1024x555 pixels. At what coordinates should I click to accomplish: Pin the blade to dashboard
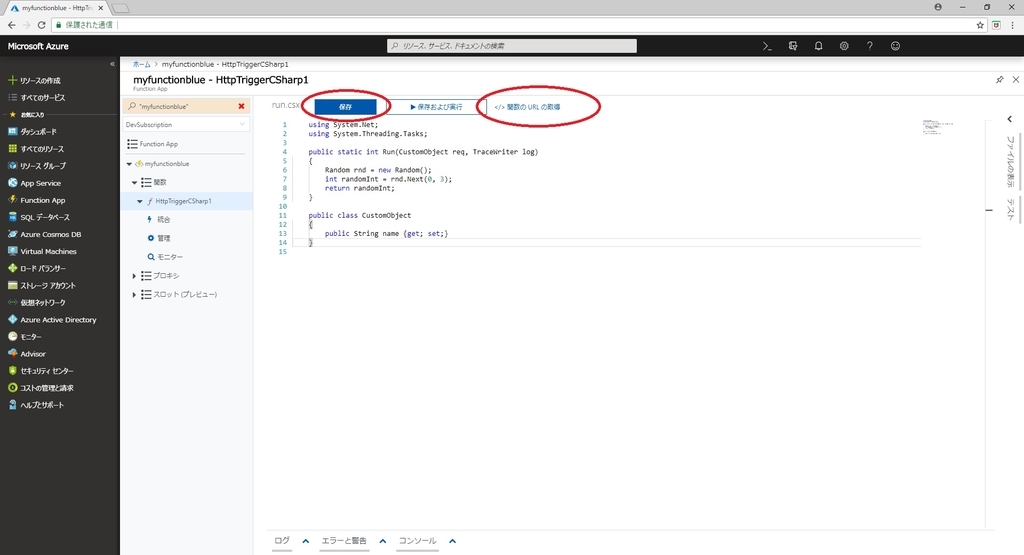coord(999,80)
